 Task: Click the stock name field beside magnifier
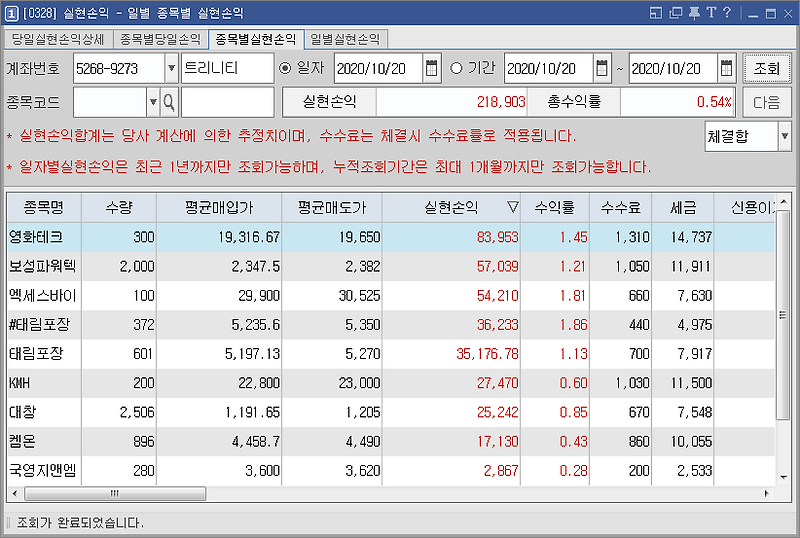227,102
